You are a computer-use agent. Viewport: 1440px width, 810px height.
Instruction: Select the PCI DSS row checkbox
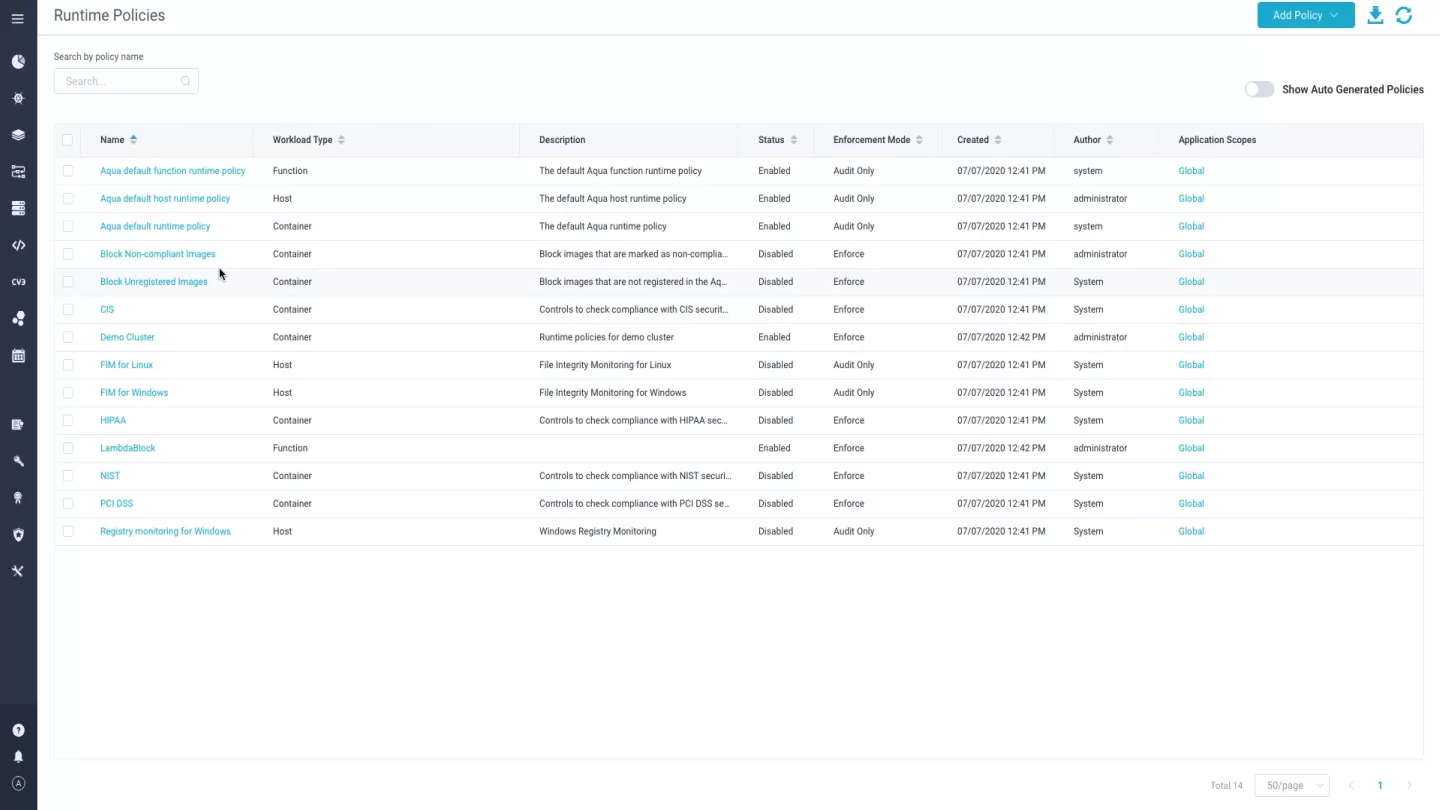[x=68, y=503]
